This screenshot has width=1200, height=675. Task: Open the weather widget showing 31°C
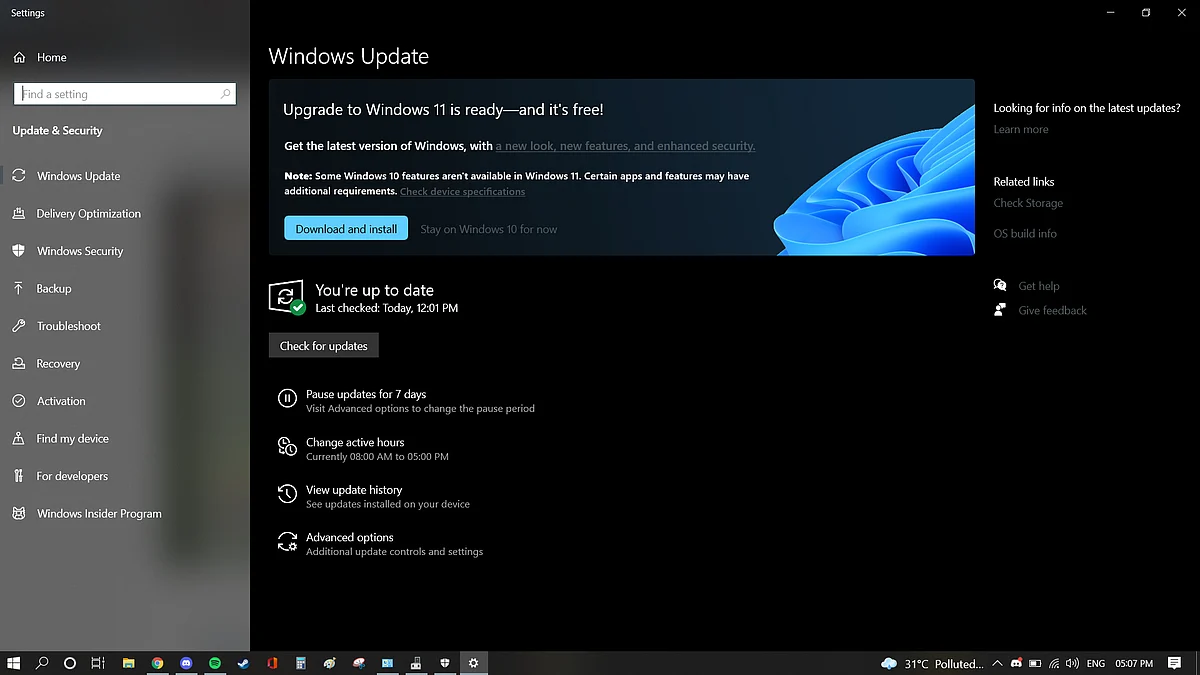tap(932, 664)
